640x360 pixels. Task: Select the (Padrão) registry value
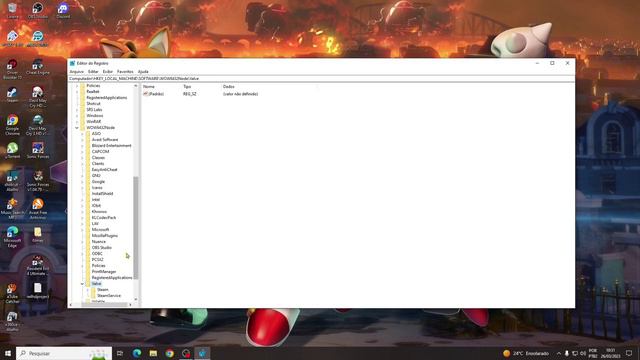pos(153,94)
